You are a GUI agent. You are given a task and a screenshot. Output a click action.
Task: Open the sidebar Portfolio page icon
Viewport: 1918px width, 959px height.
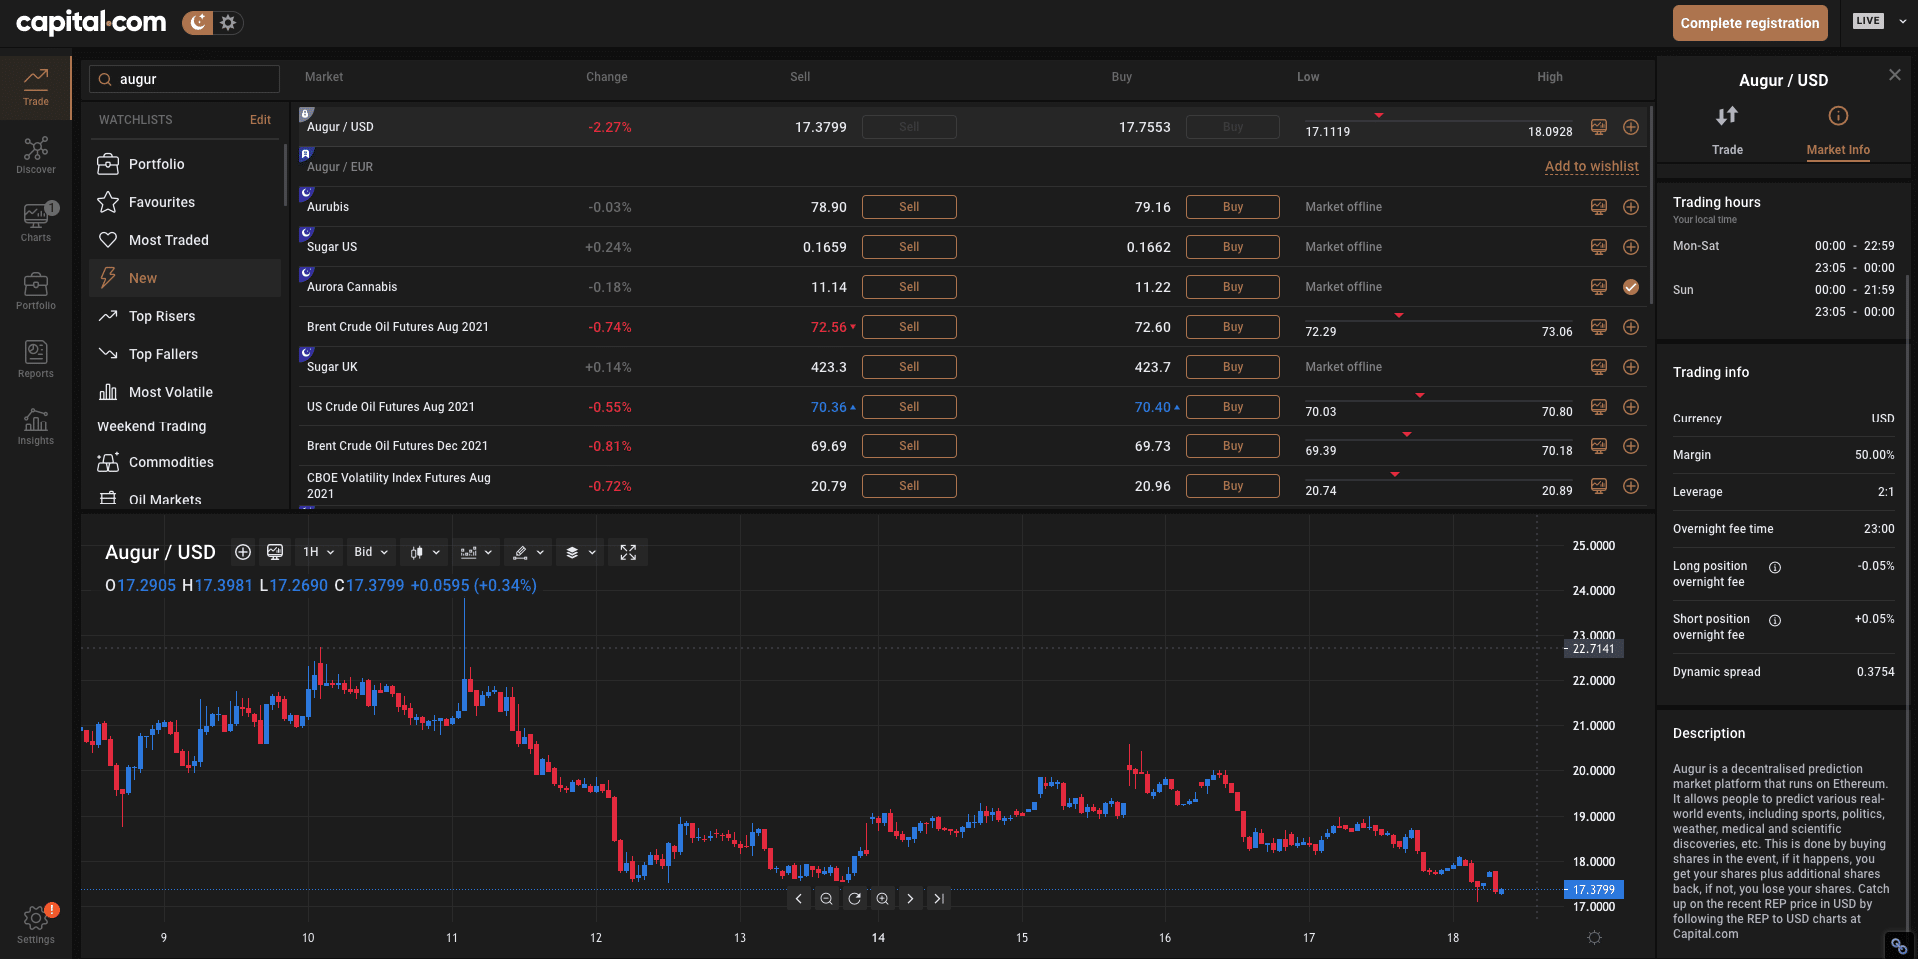click(x=36, y=292)
